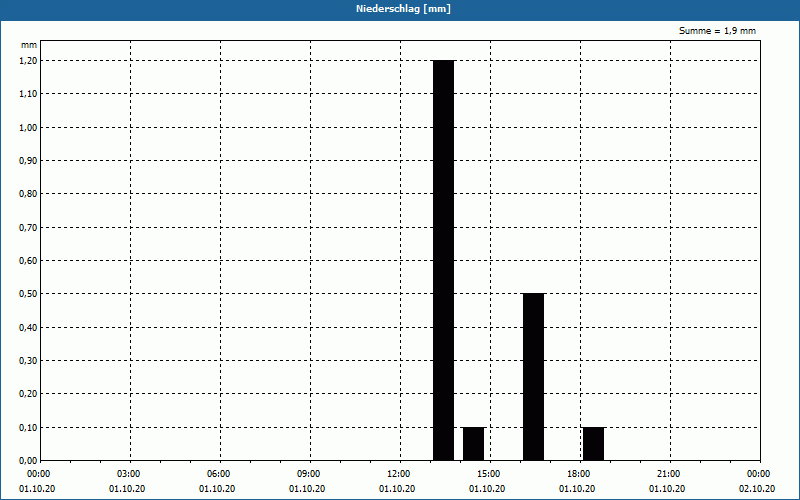Click the 0,10 y-axis value

click(x=28, y=428)
